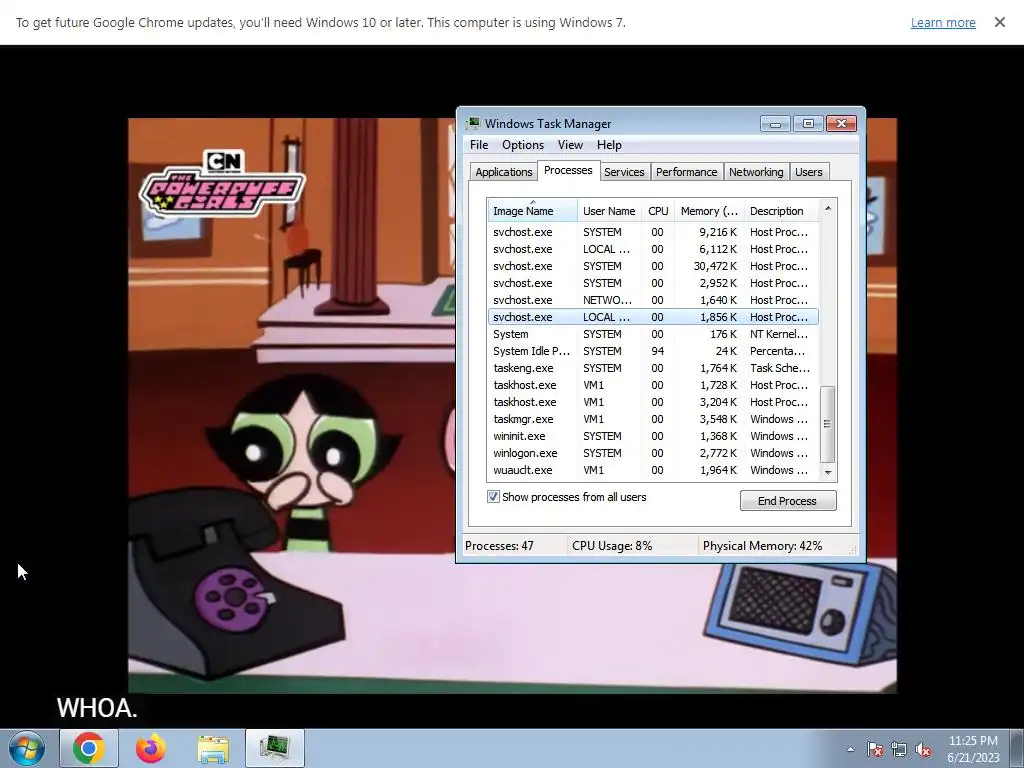Minimize the Windows Task Manager window

[x=775, y=123]
